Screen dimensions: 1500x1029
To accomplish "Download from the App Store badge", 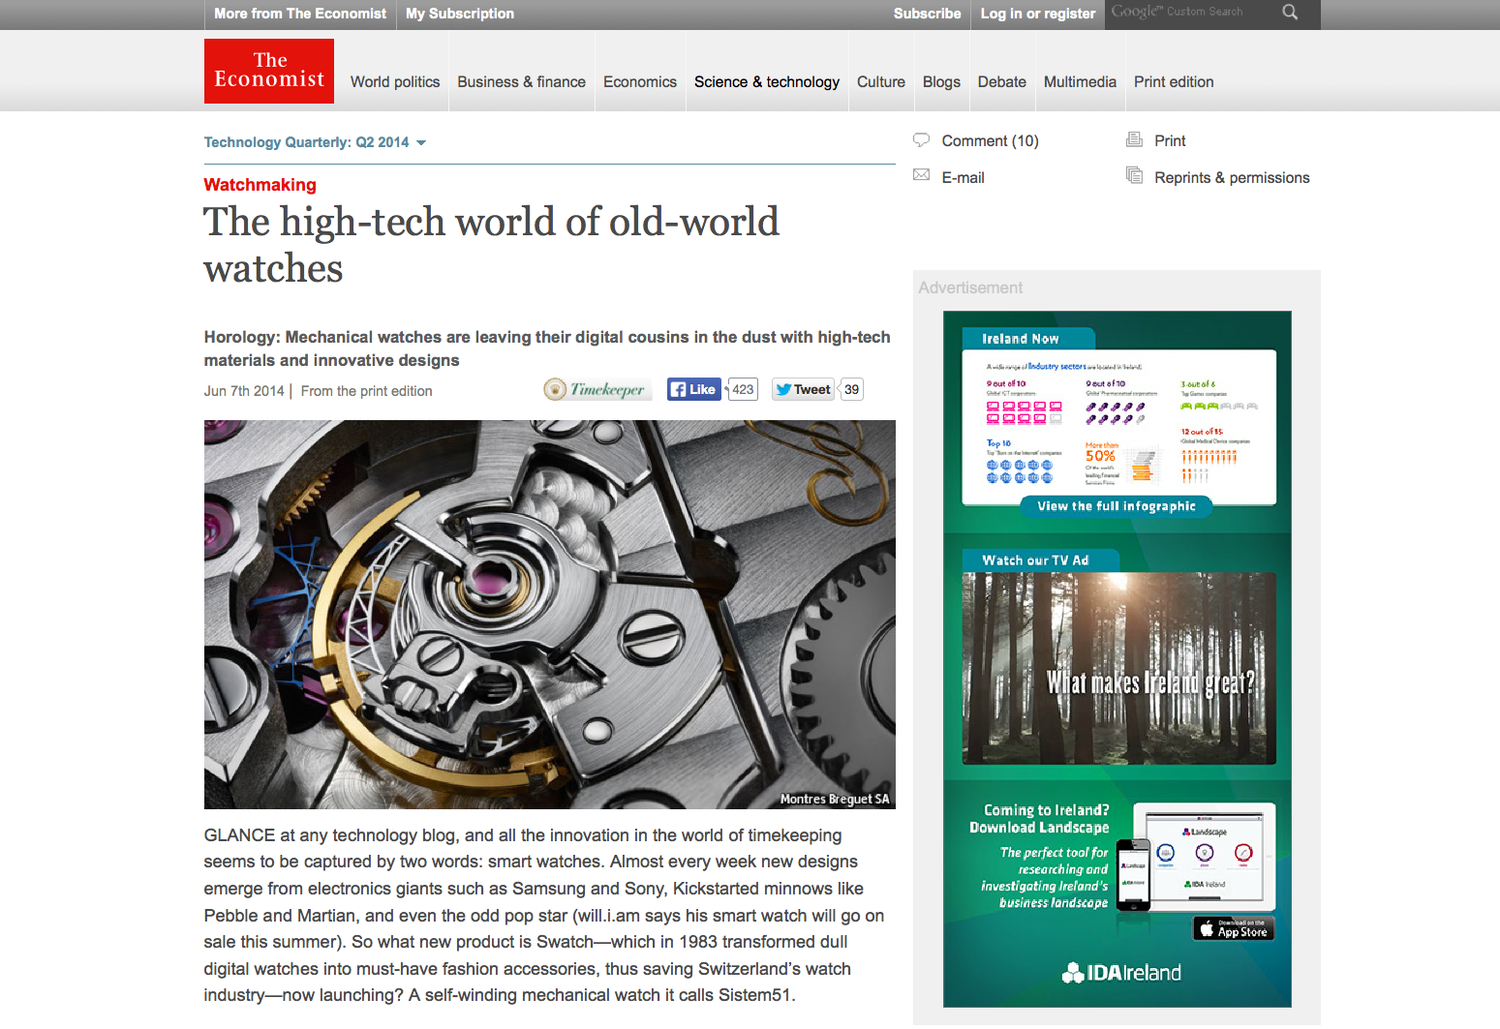I will (x=1233, y=929).
